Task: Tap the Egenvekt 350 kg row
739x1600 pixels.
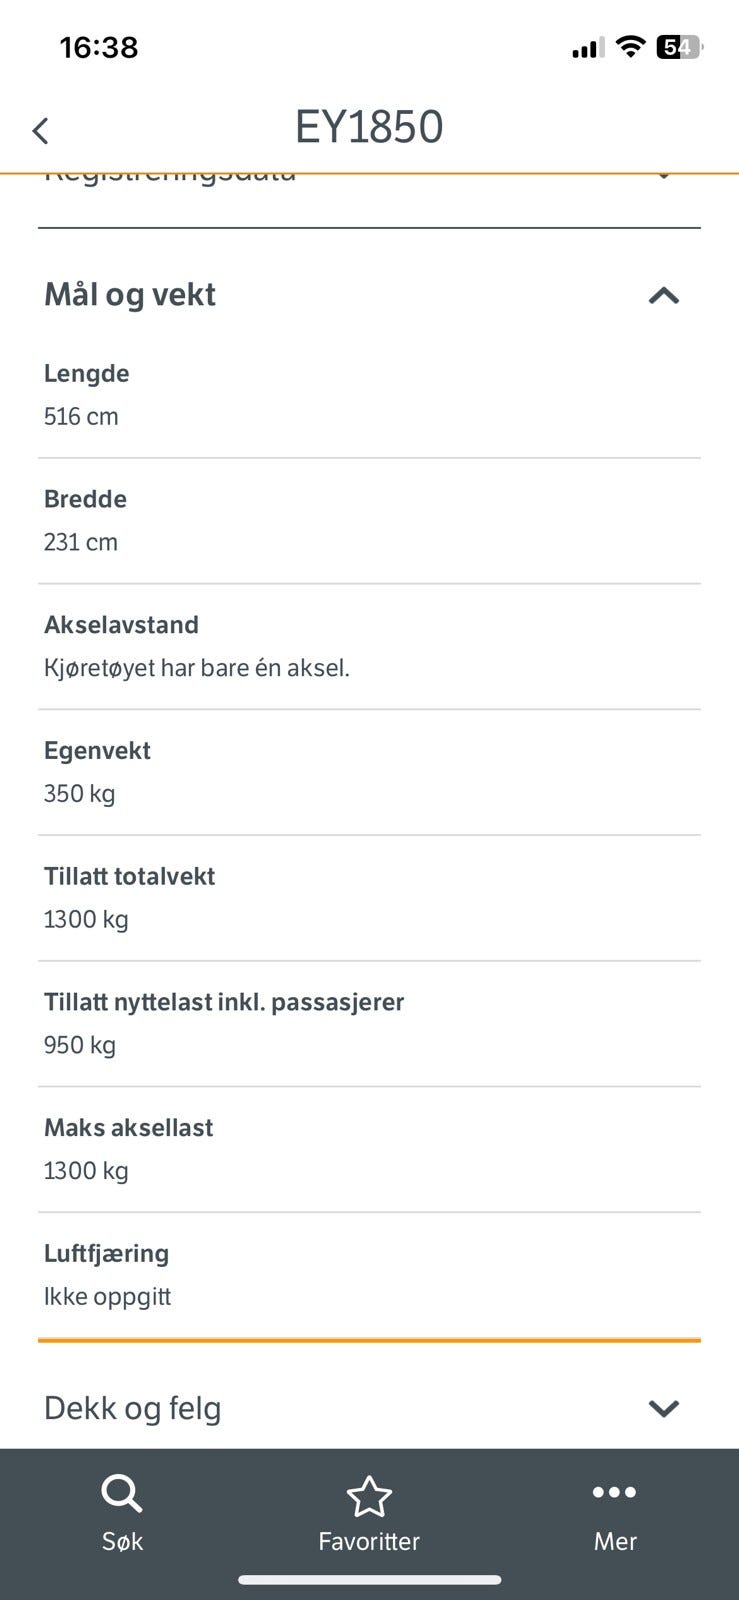Action: [369, 772]
